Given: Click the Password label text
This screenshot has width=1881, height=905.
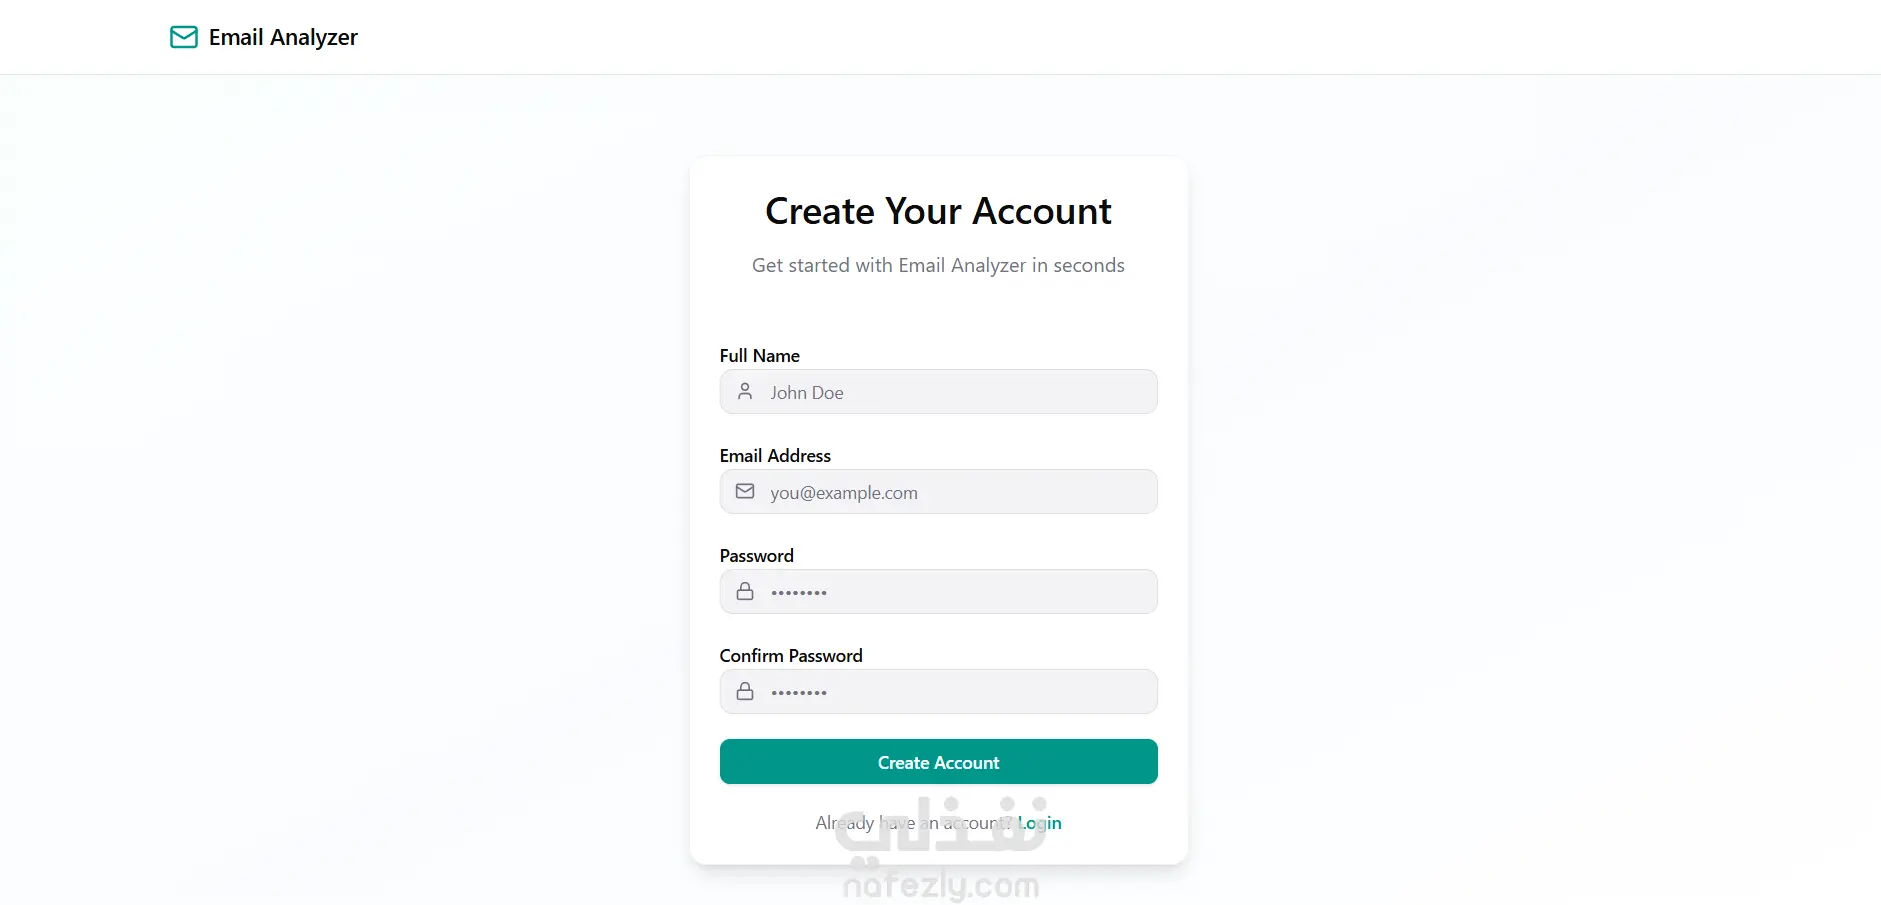Looking at the screenshot, I should coord(756,556).
